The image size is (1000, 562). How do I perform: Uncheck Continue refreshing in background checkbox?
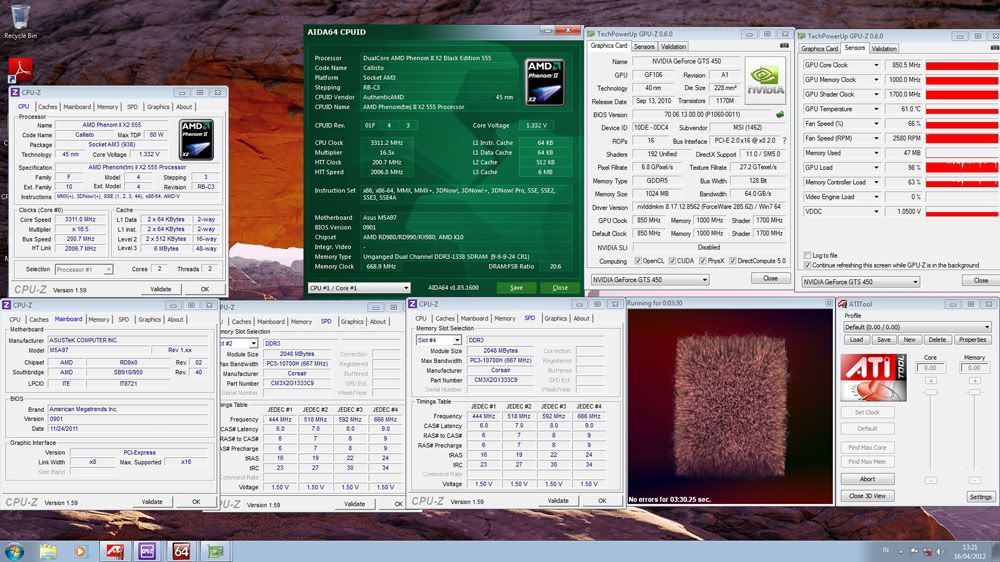pos(807,265)
